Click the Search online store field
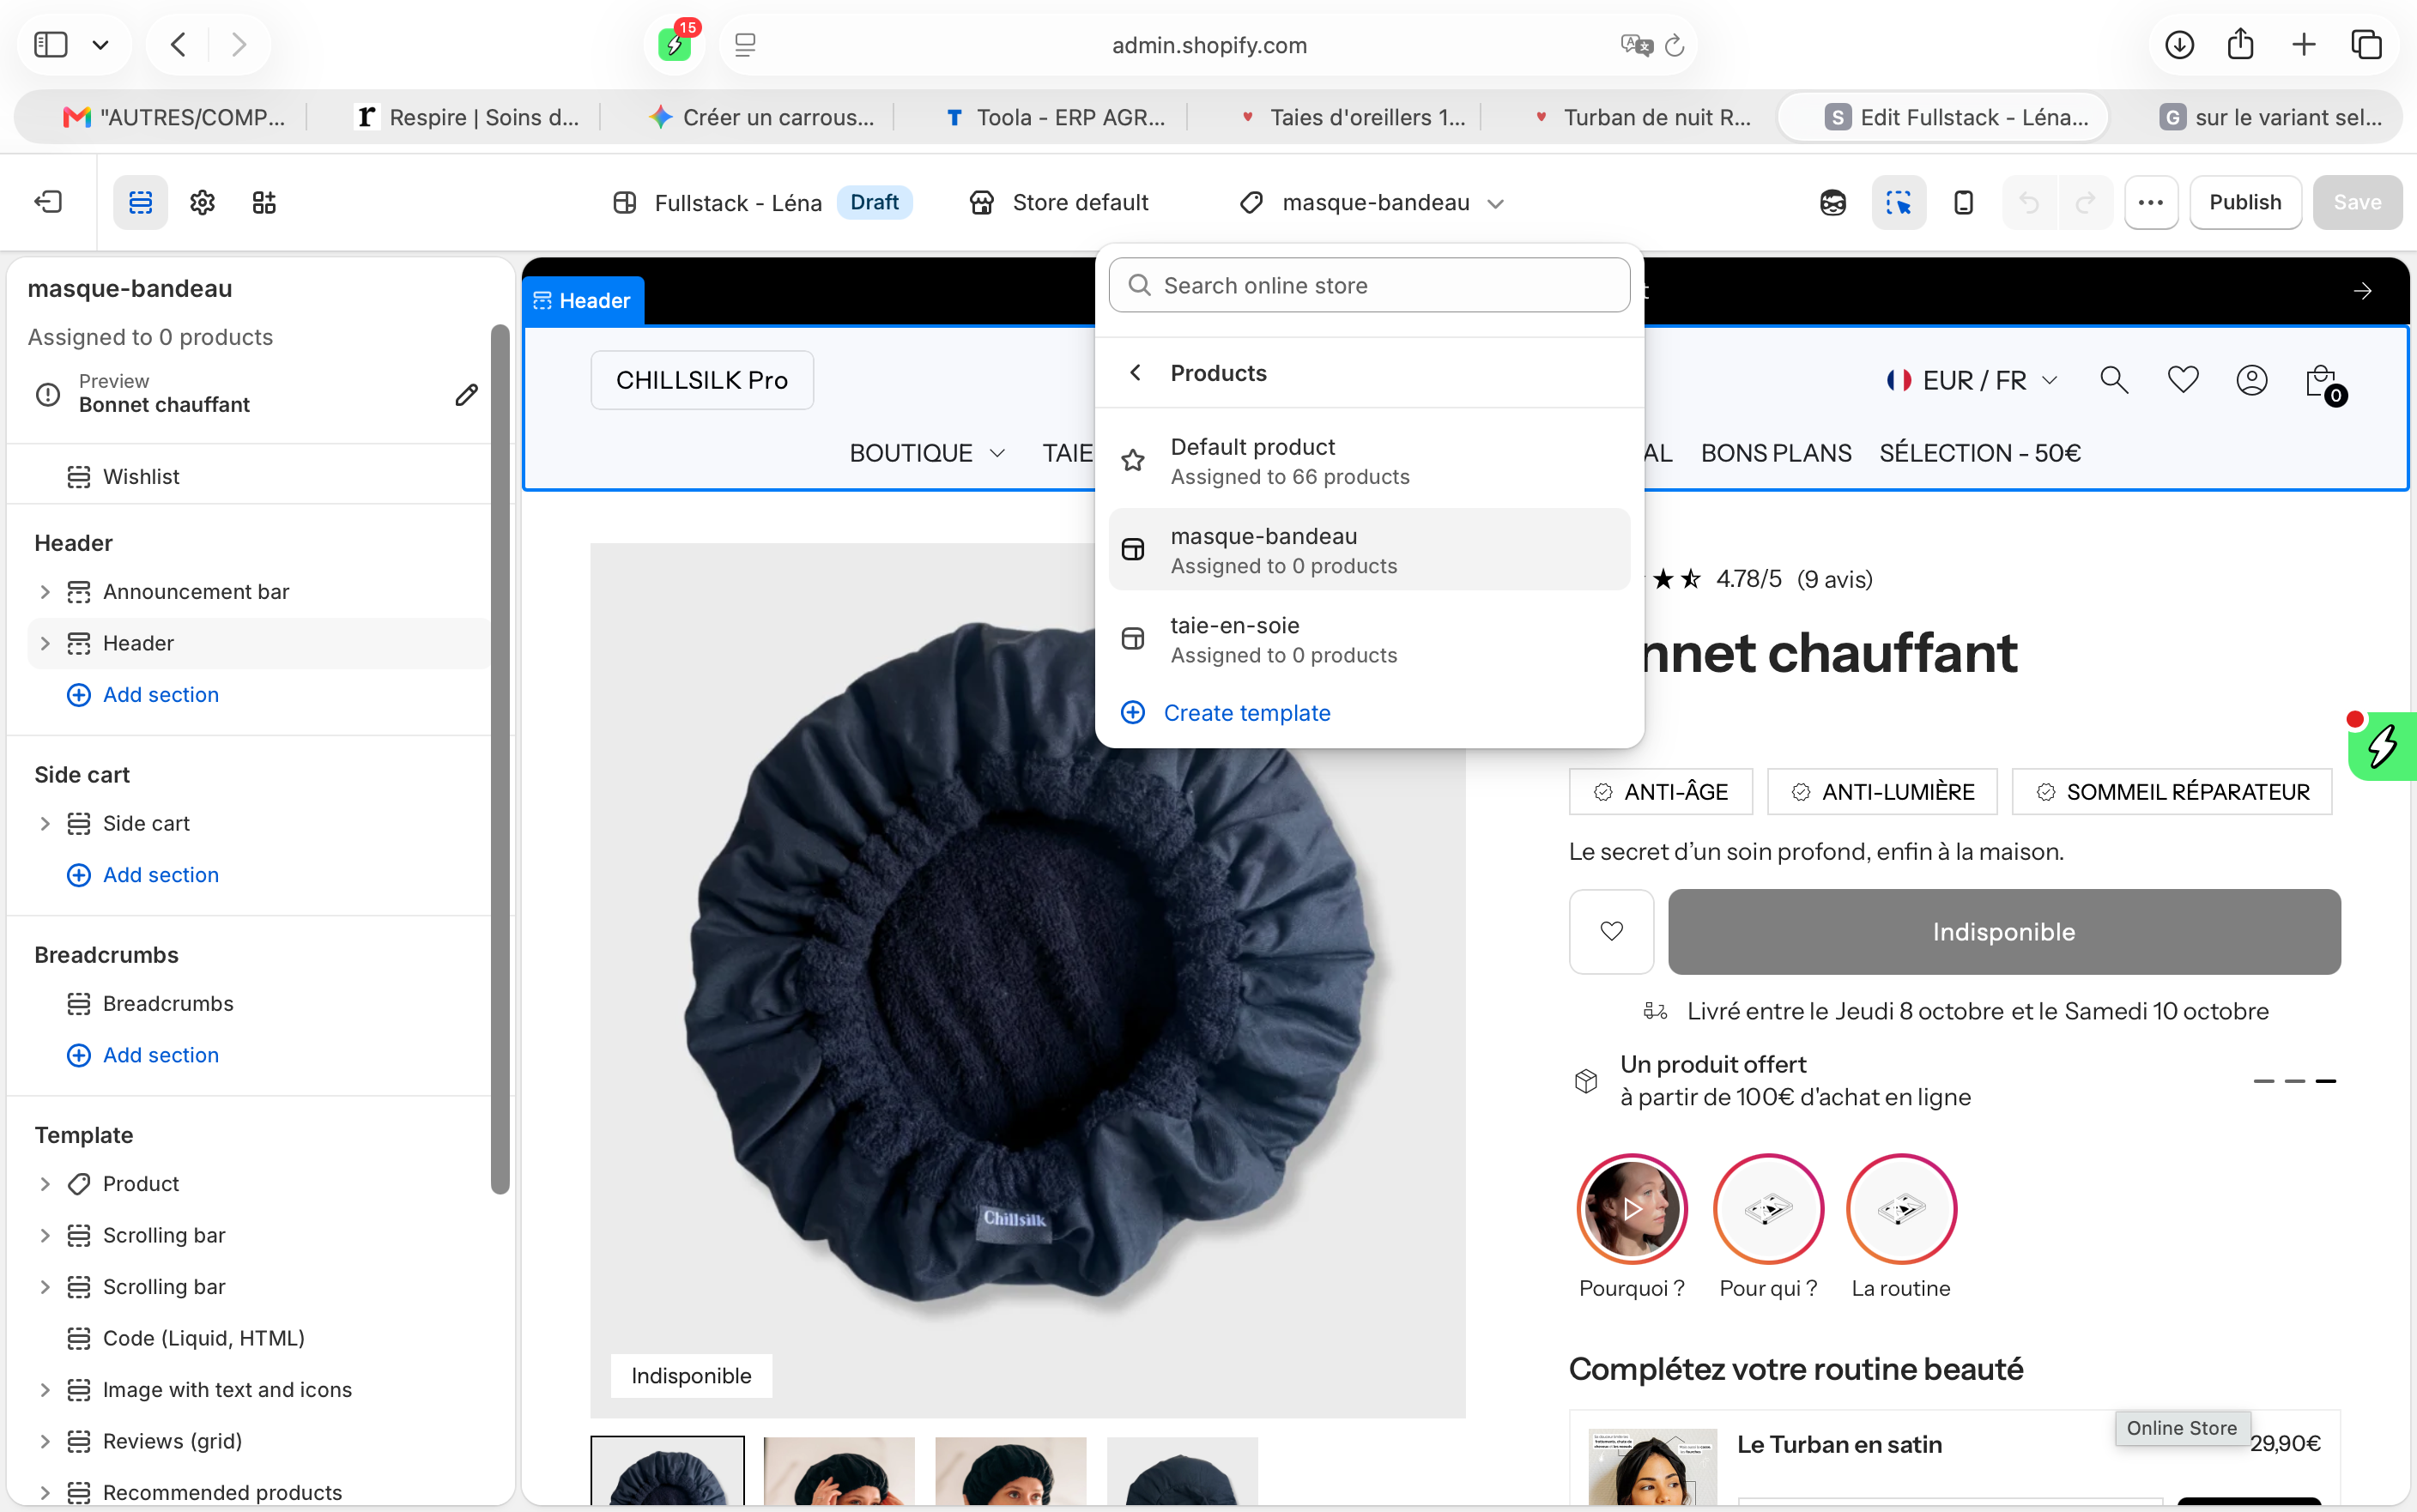This screenshot has width=2417, height=1512. [1369, 285]
